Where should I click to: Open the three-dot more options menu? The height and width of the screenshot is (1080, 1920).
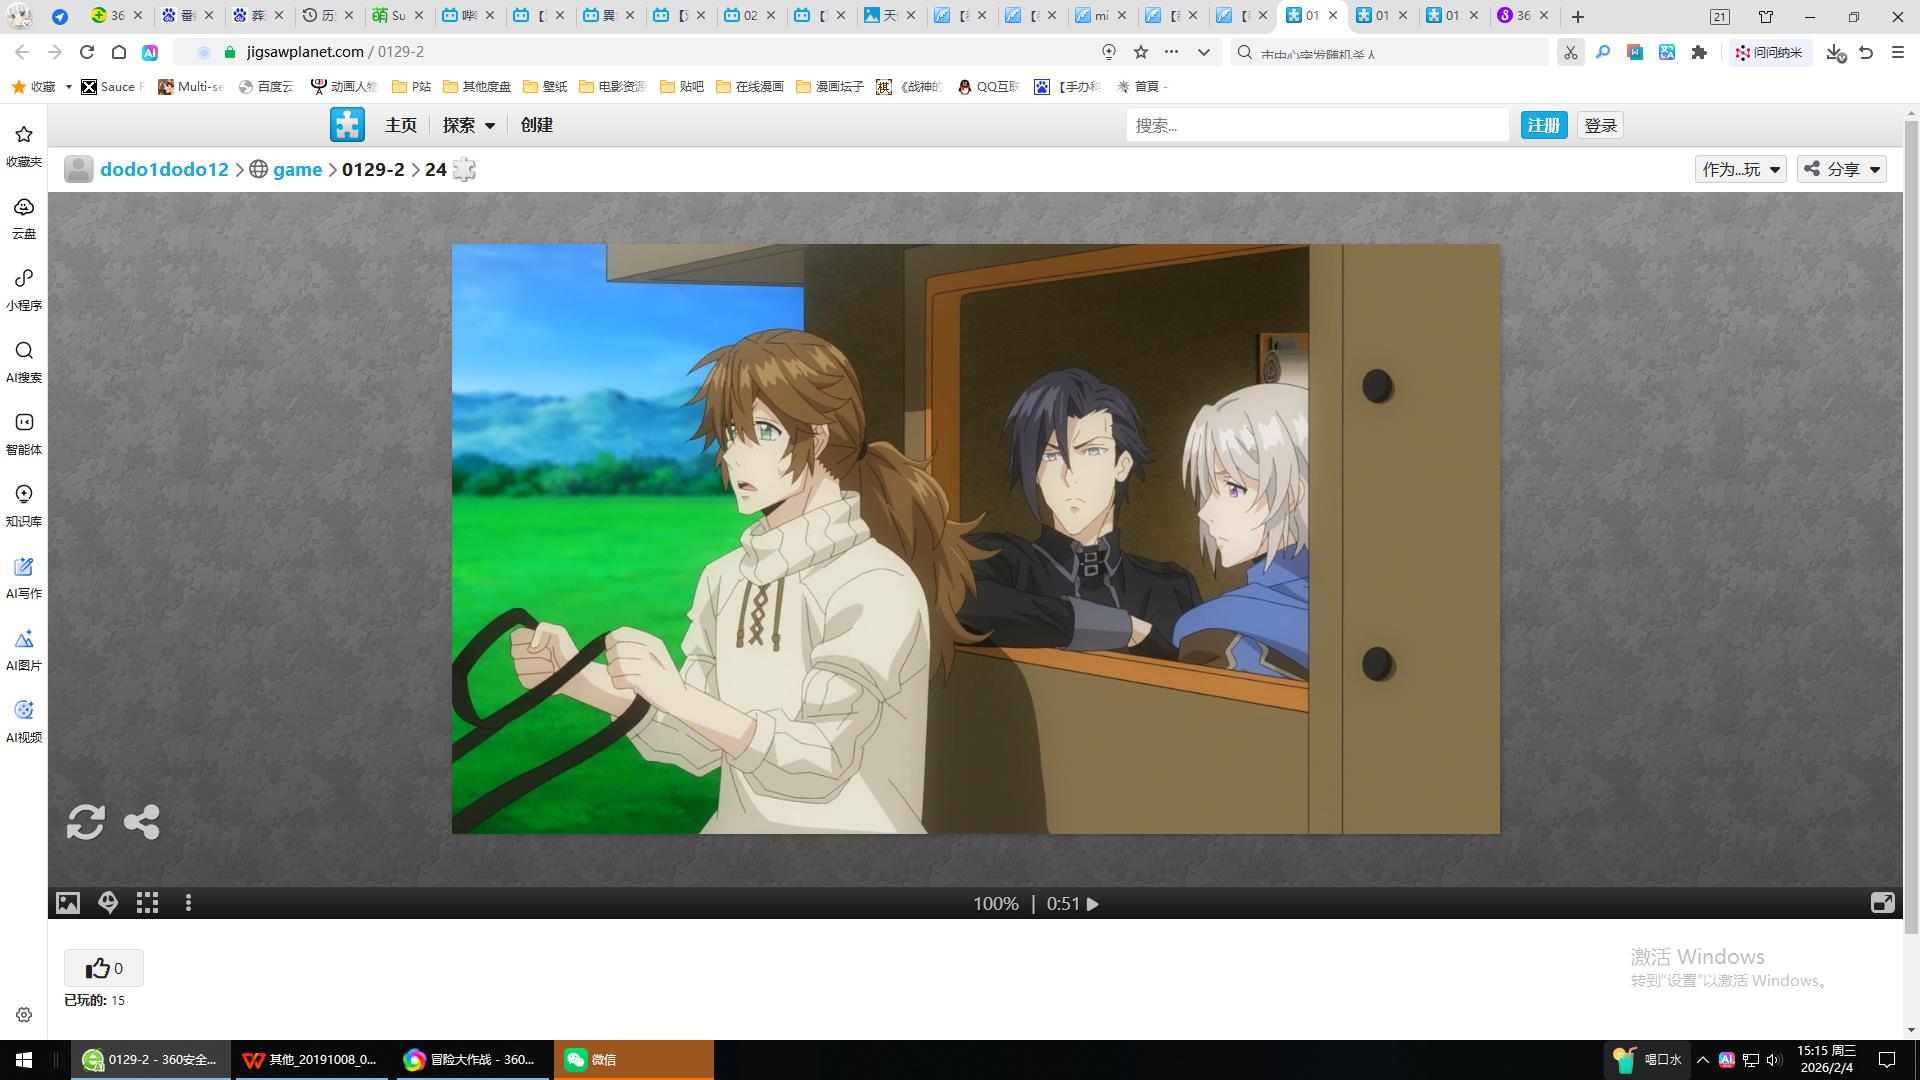[188, 903]
